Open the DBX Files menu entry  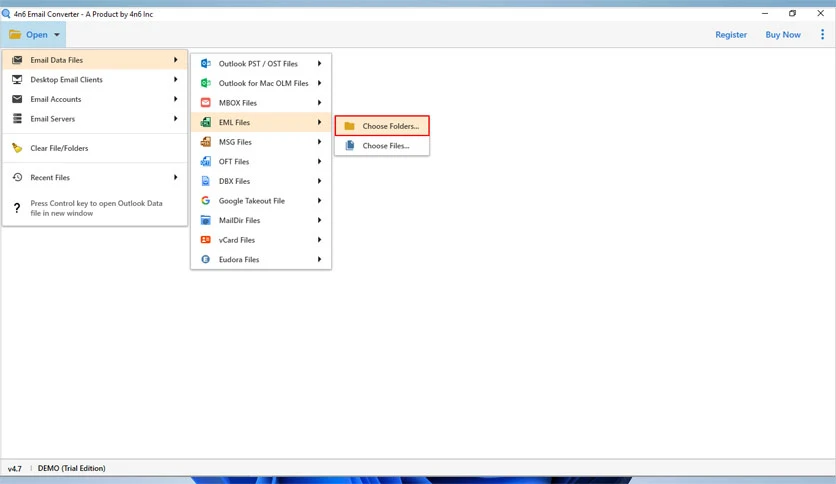pos(261,181)
